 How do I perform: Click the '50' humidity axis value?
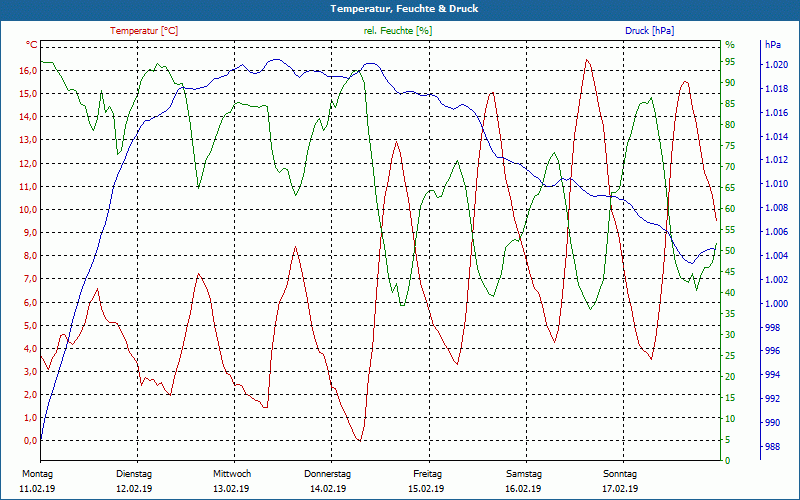[x=730, y=251]
